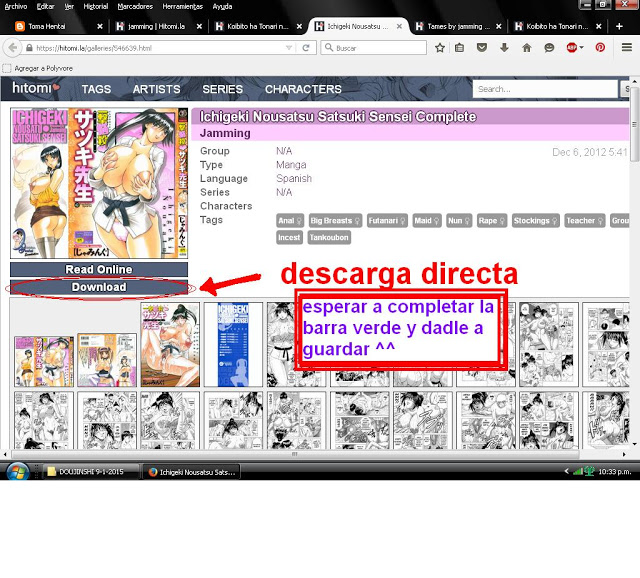The image size is (640, 578).
Task: Select the Stockings tag
Action: (536, 221)
